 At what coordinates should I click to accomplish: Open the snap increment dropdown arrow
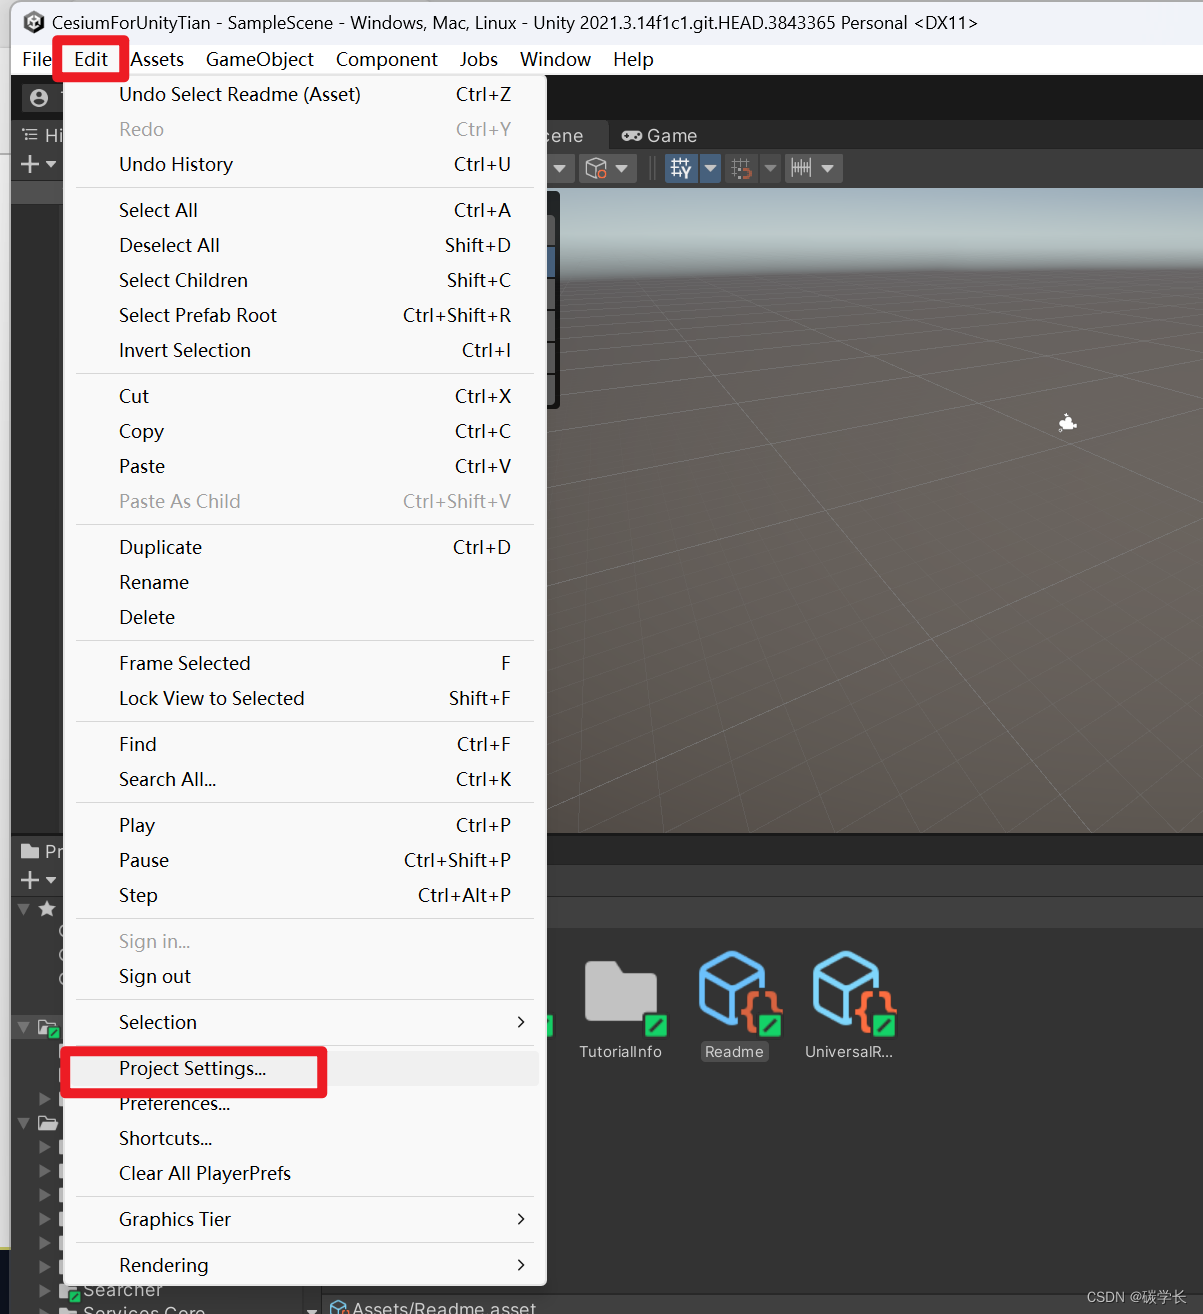pos(828,168)
